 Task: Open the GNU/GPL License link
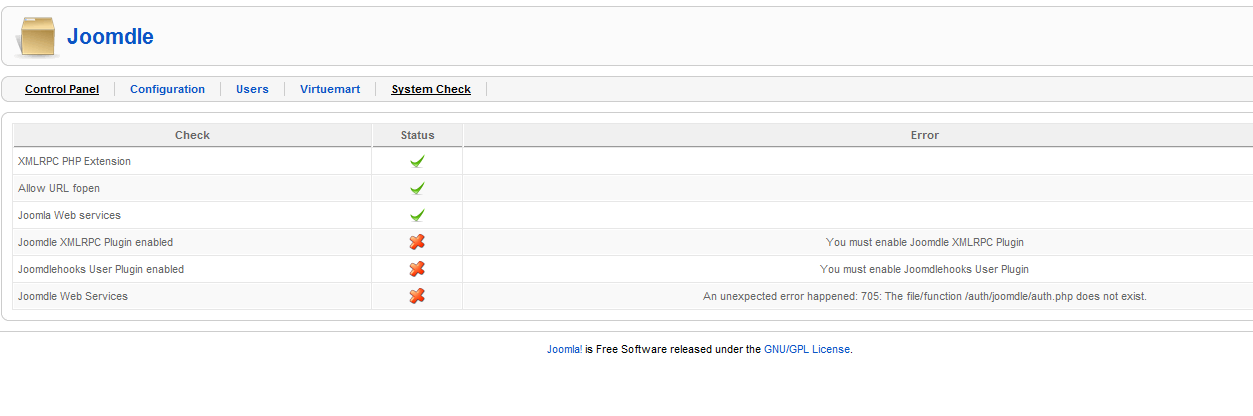click(807, 349)
